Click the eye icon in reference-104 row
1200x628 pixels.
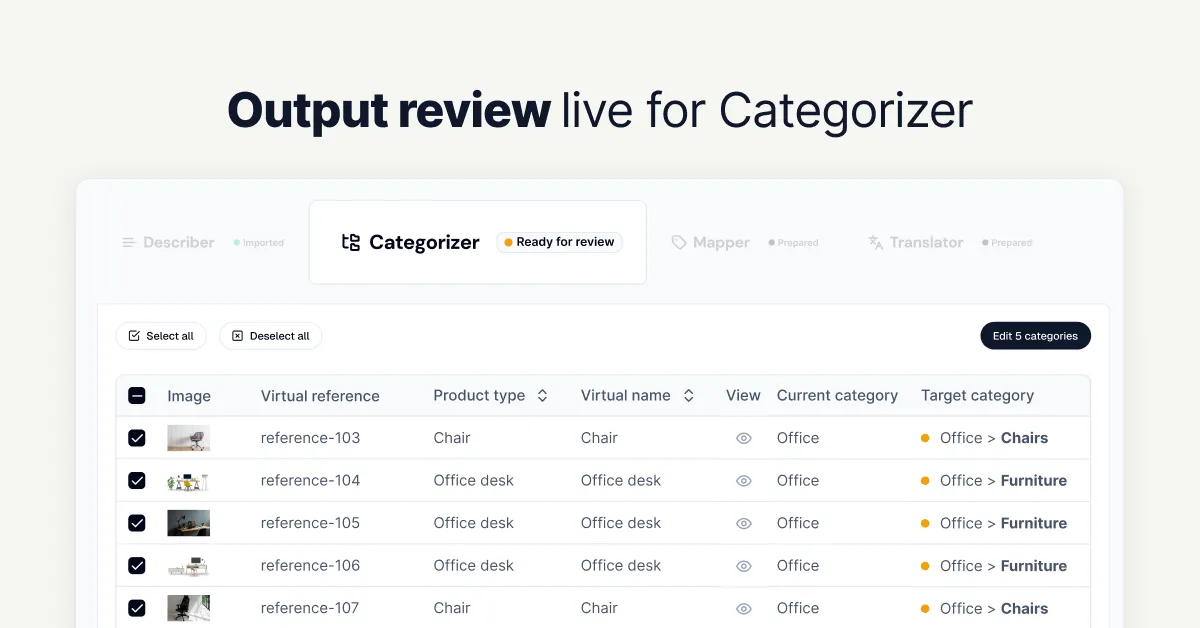743,481
